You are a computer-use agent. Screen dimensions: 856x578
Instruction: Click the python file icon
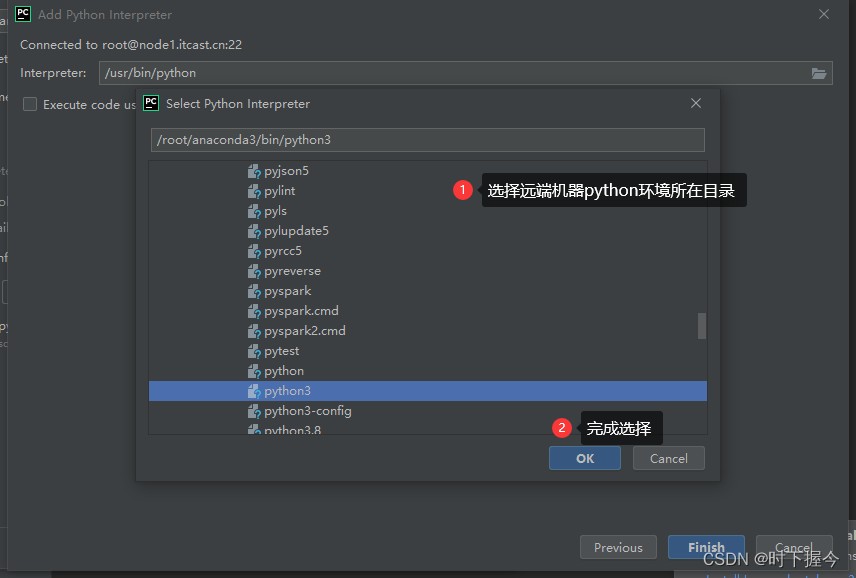tap(254, 372)
